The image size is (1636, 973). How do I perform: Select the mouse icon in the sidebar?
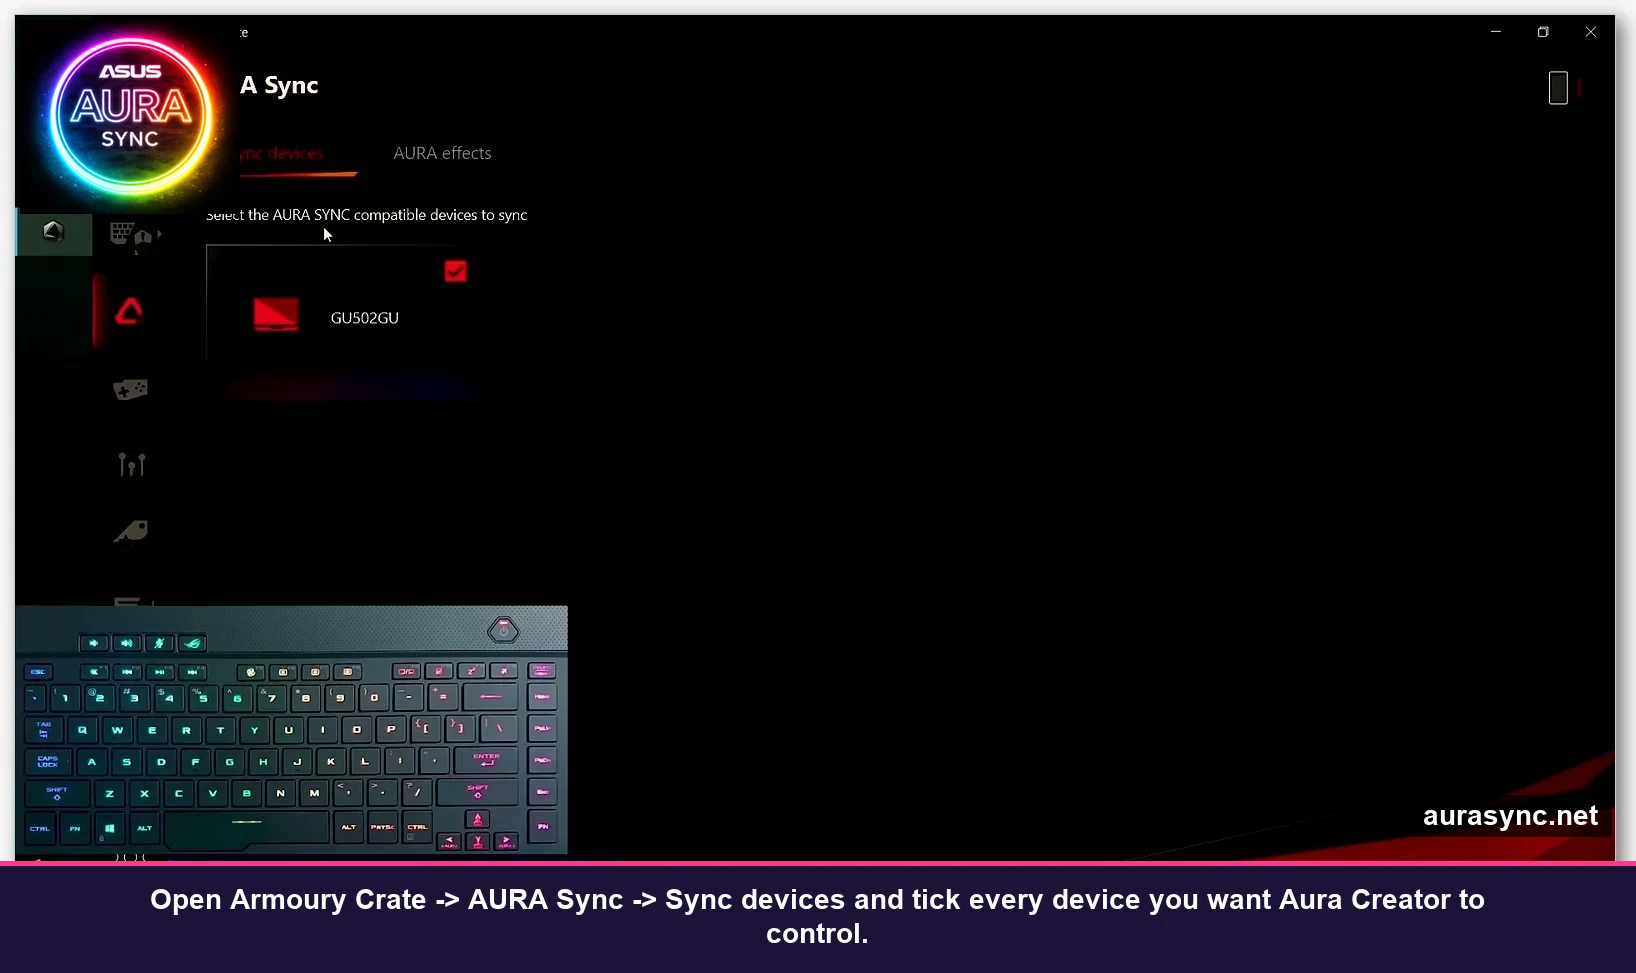[131, 531]
